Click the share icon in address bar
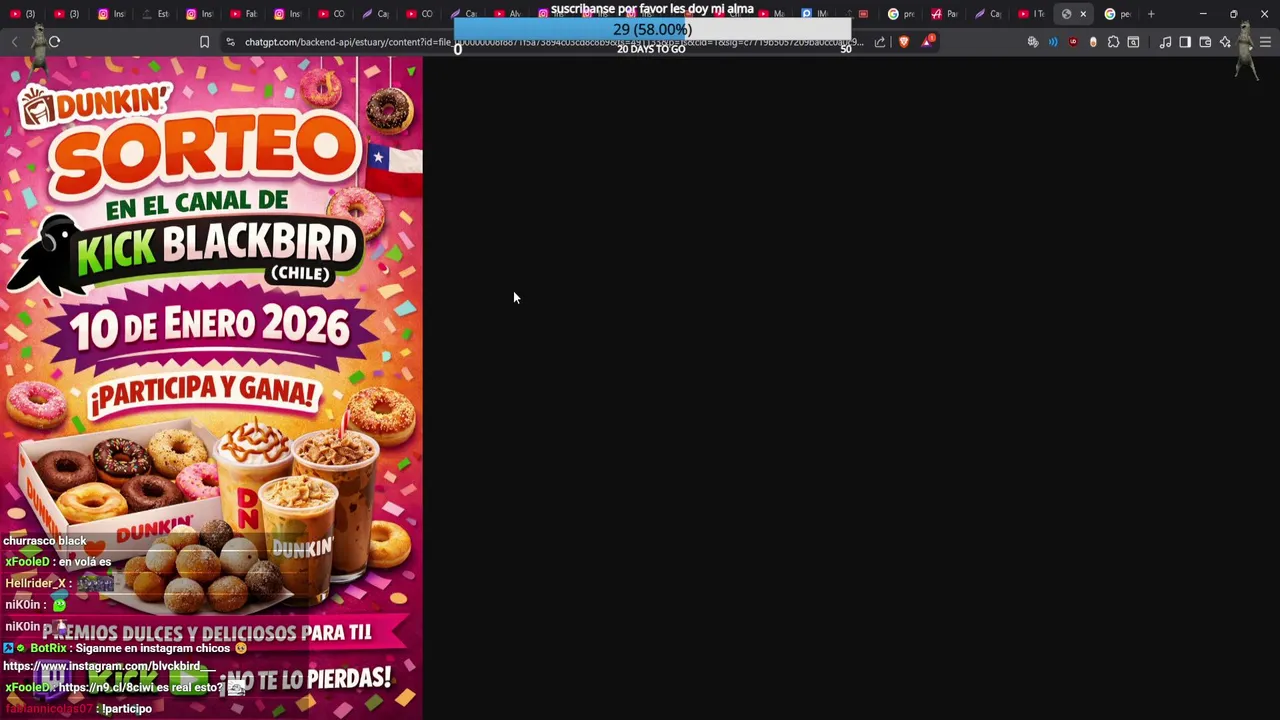Viewport: 1280px width, 720px height. [x=880, y=42]
